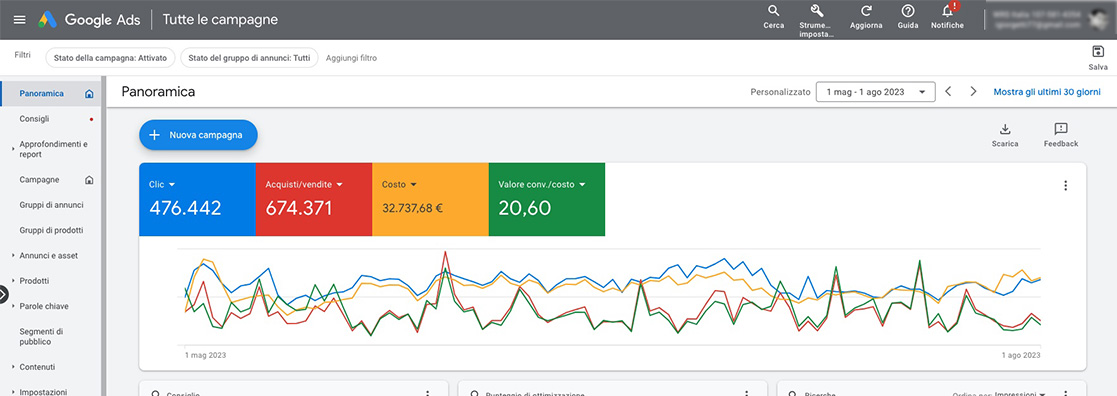This screenshot has height=396, width=1117.
Task: Expand the Prodotti sidebar section
Action: tap(14, 281)
